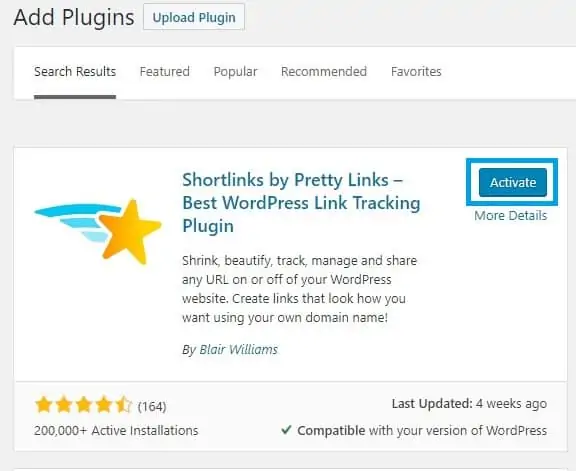The image size is (576, 471).
Task: Click the Upload Plugin button
Action: click(194, 17)
